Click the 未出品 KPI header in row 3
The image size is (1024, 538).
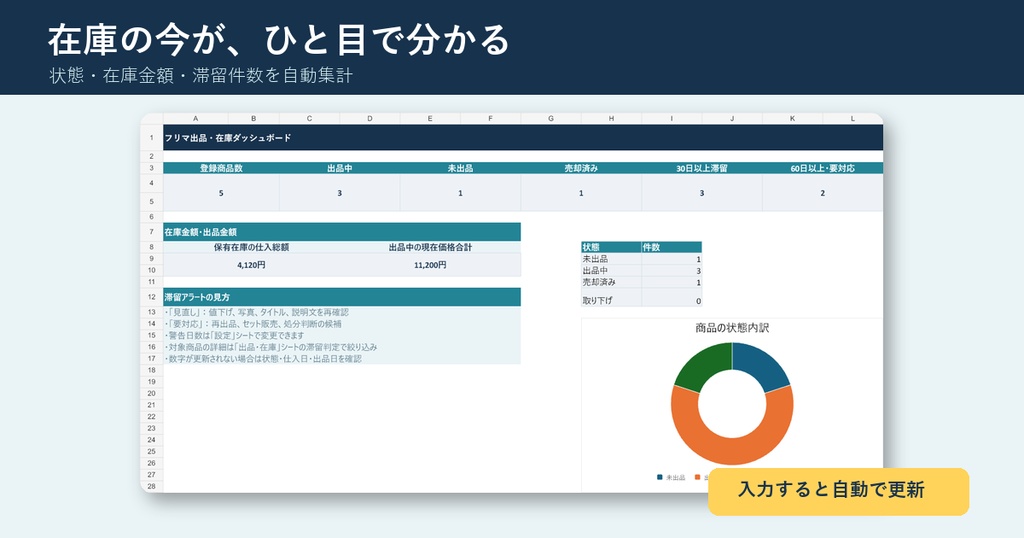tap(460, 168)
